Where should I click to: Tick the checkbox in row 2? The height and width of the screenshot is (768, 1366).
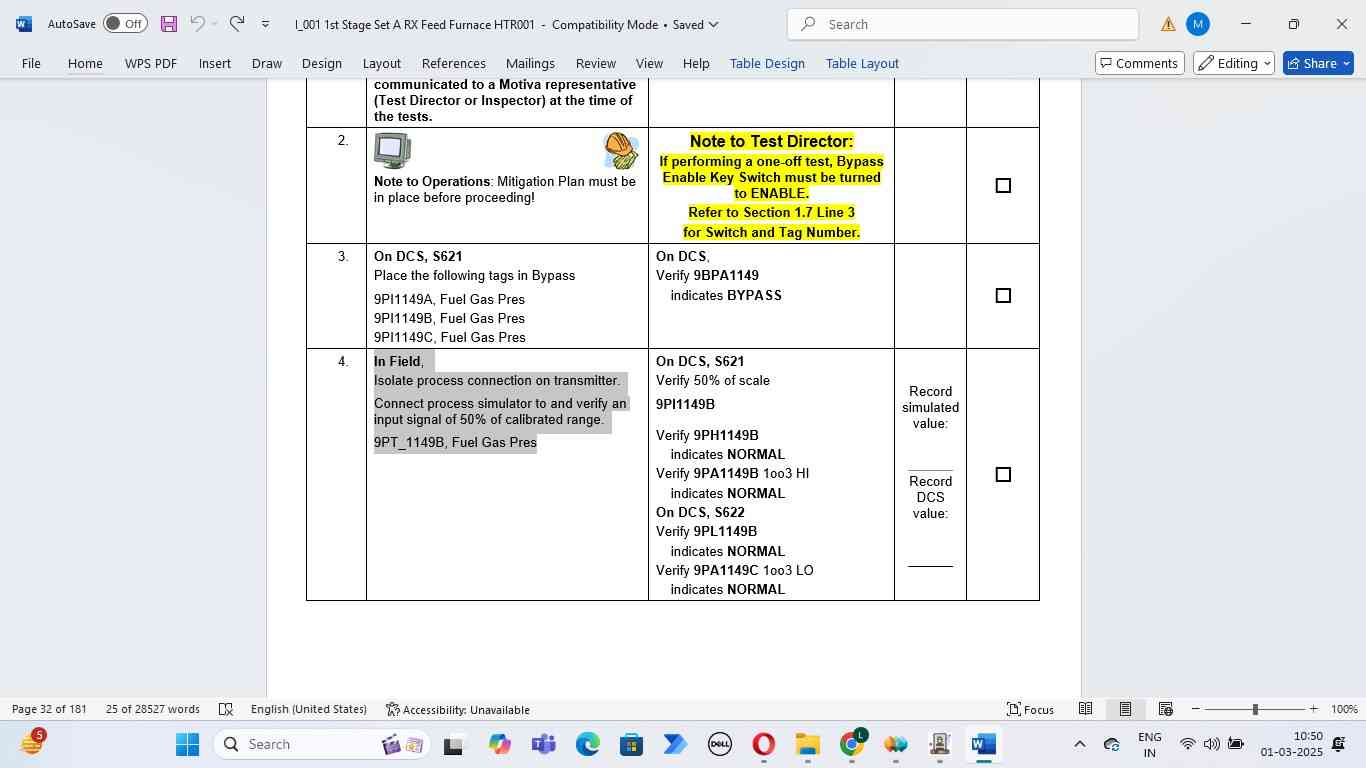1003,186
